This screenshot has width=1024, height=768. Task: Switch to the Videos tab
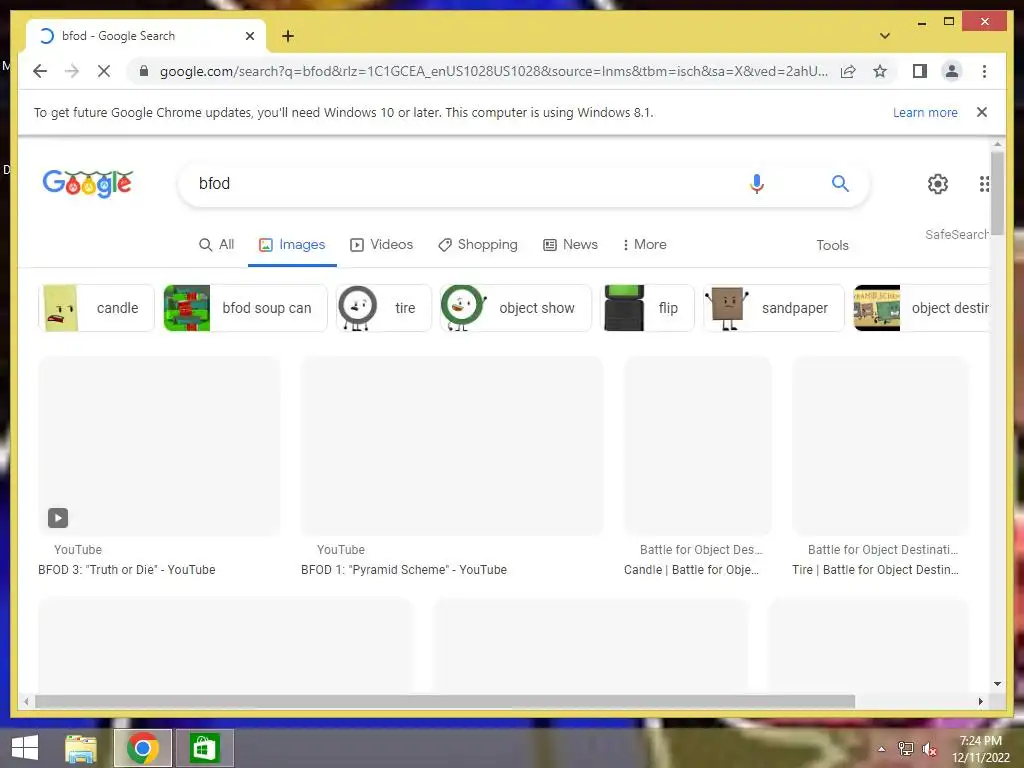point(381,245)
